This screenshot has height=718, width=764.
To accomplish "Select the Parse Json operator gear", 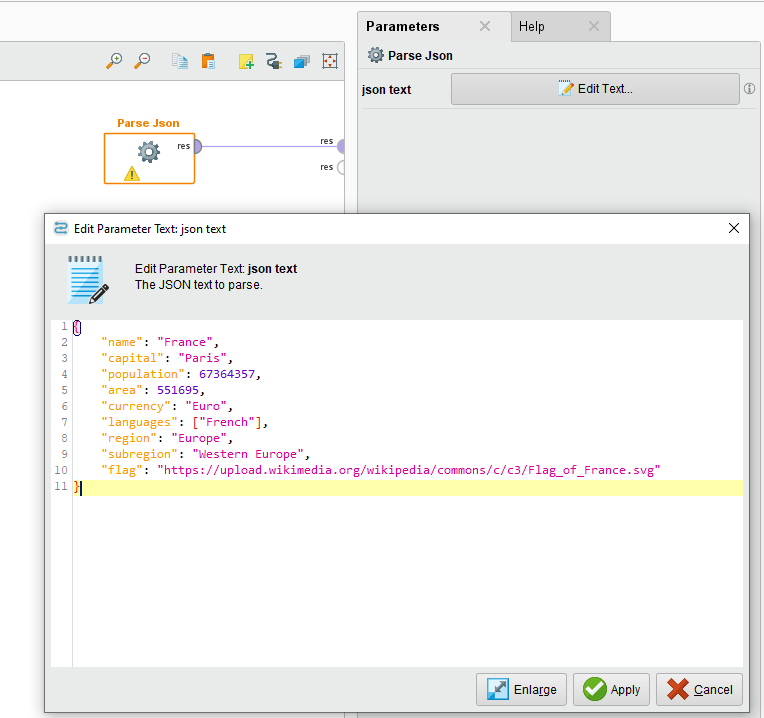I will click(148, 152).
